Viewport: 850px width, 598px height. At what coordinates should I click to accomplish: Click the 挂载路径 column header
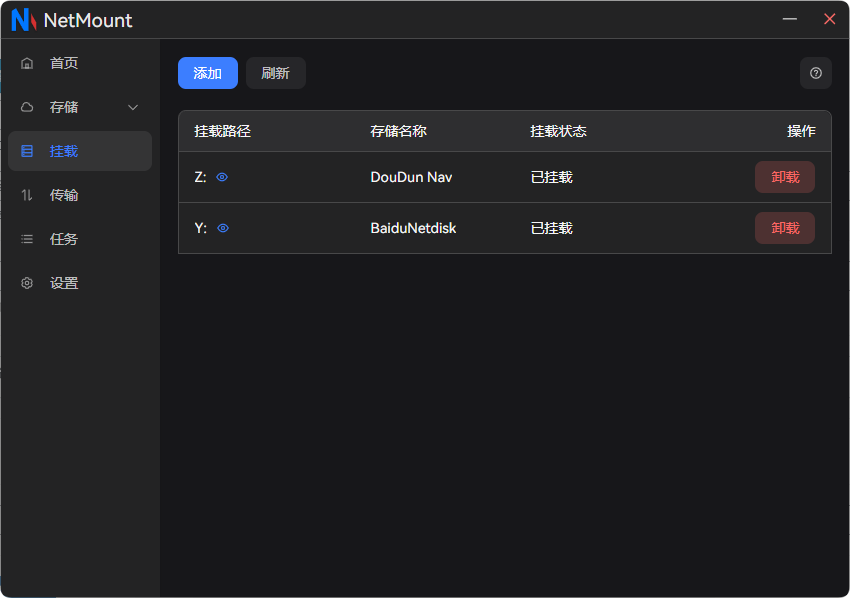[222, 131]
